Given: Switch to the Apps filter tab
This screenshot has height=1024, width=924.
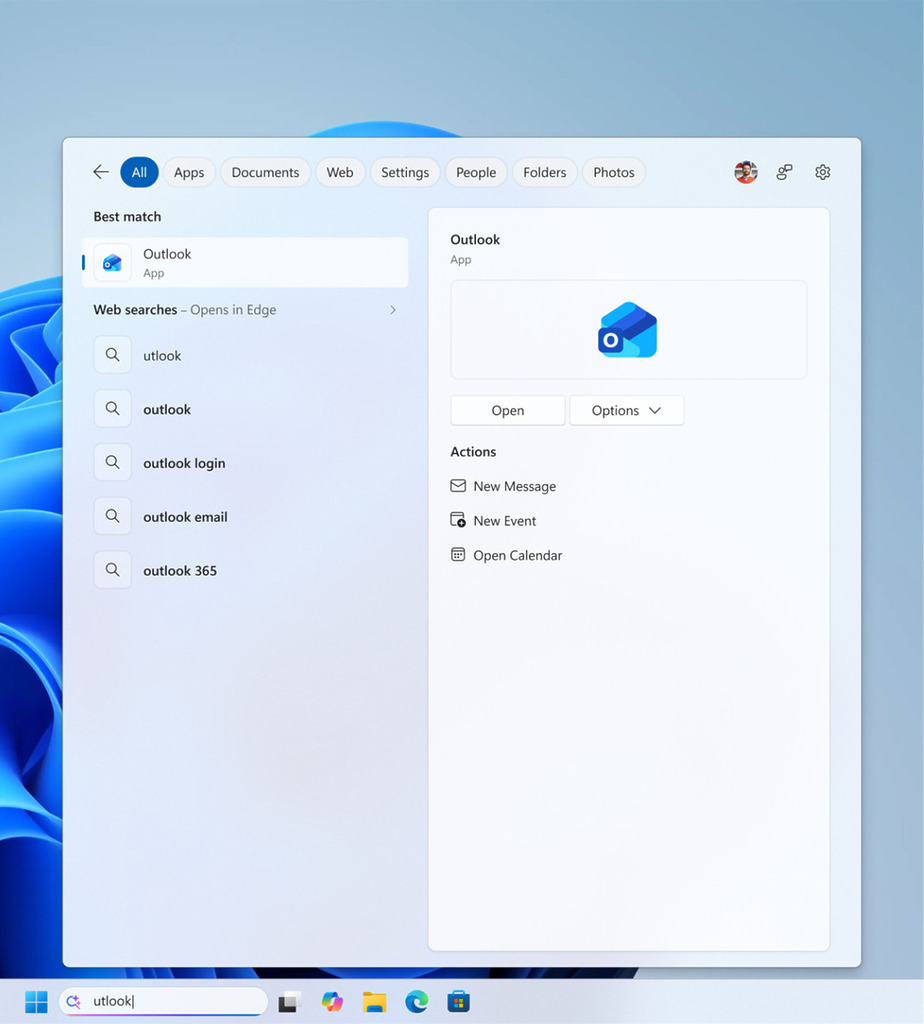Looking at the screenshot, I should [189, 172].
